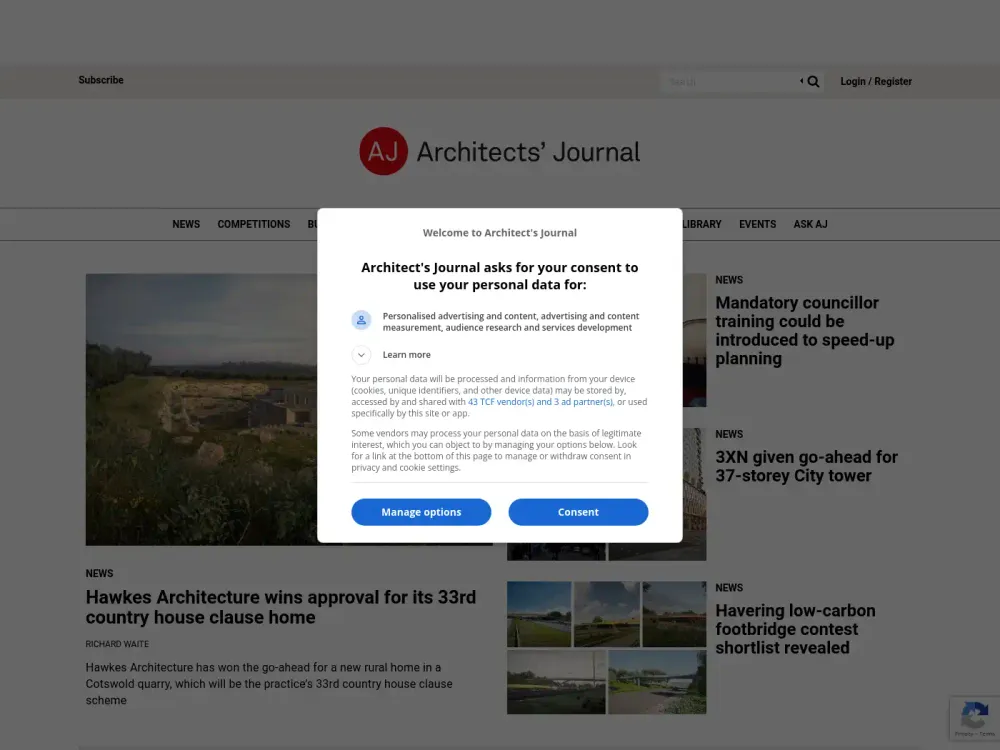Click the Consent button
1000x750 pixels.
[x=578, y=511]
